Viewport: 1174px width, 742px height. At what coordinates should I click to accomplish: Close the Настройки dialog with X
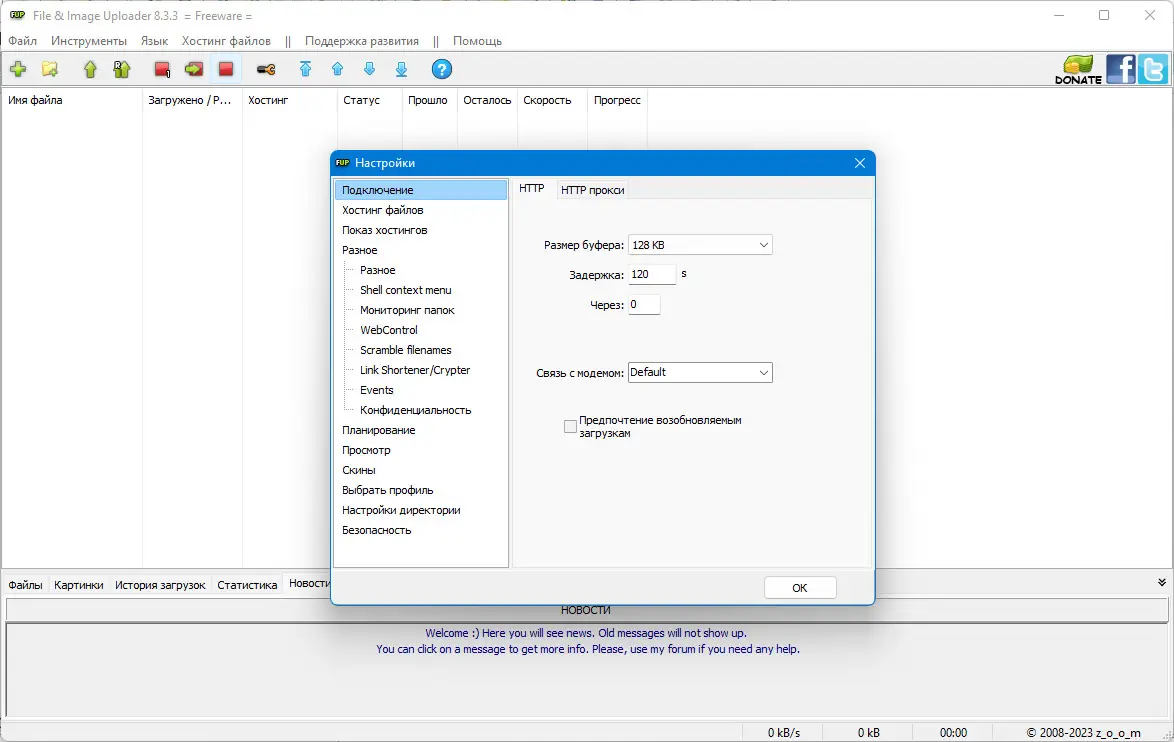(x=860, y=163)
